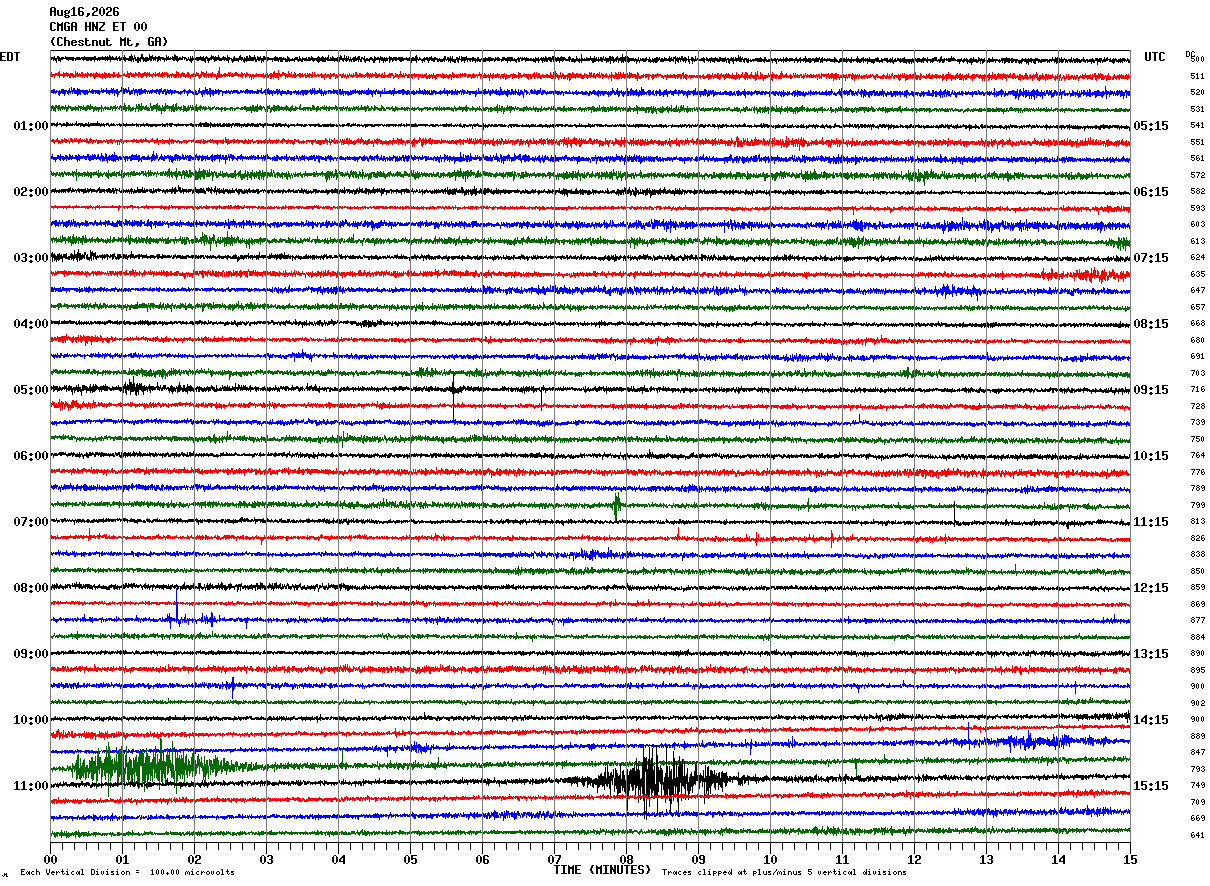This screenshot has height=886, width=1210.
Task: Click the '05:00' EDT time label
Action: pyautogui.click(x=30, y=390)
